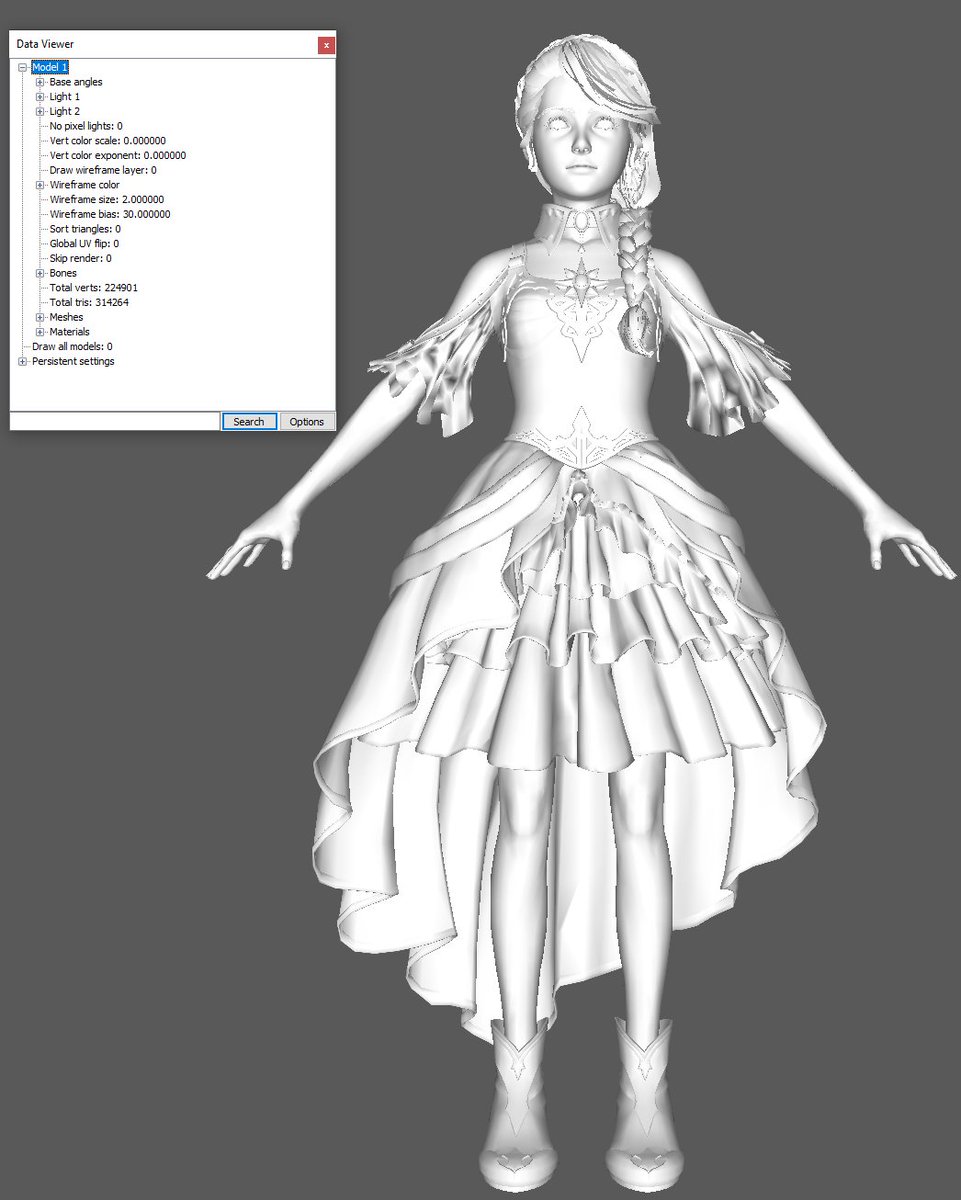This screenshot has height=1200, width=961.
Task: Collapse the Model 1 tree node
Action: coord(22,67)
